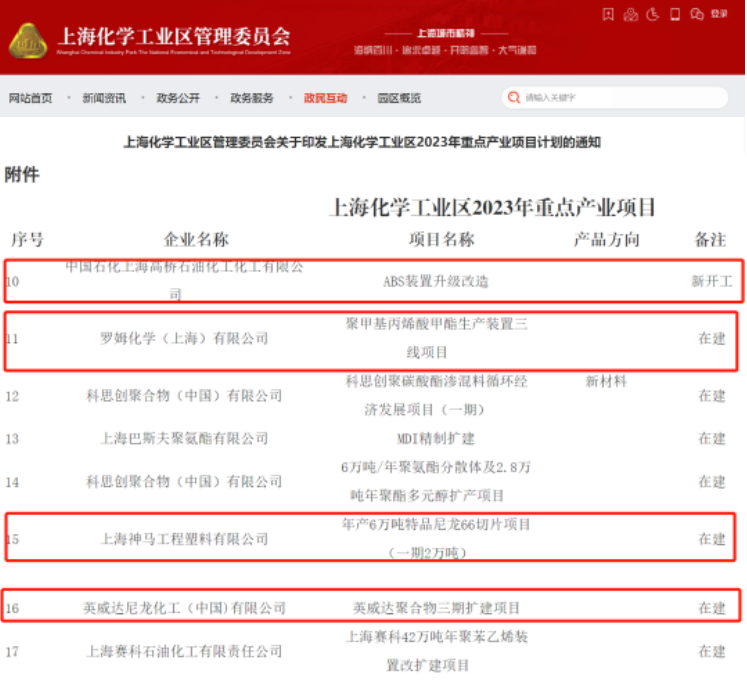
Task: Select 政务公开 in the navigation bar
Action: 178,98
